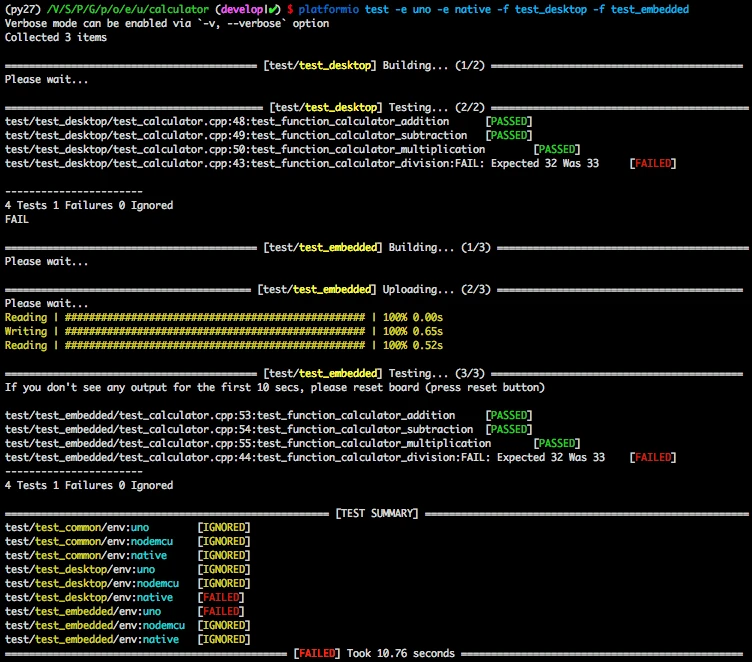Click IGNORED status for test_common/env:uno
The height and width of the screenshot is (662, 752).
tap(224, 527)
